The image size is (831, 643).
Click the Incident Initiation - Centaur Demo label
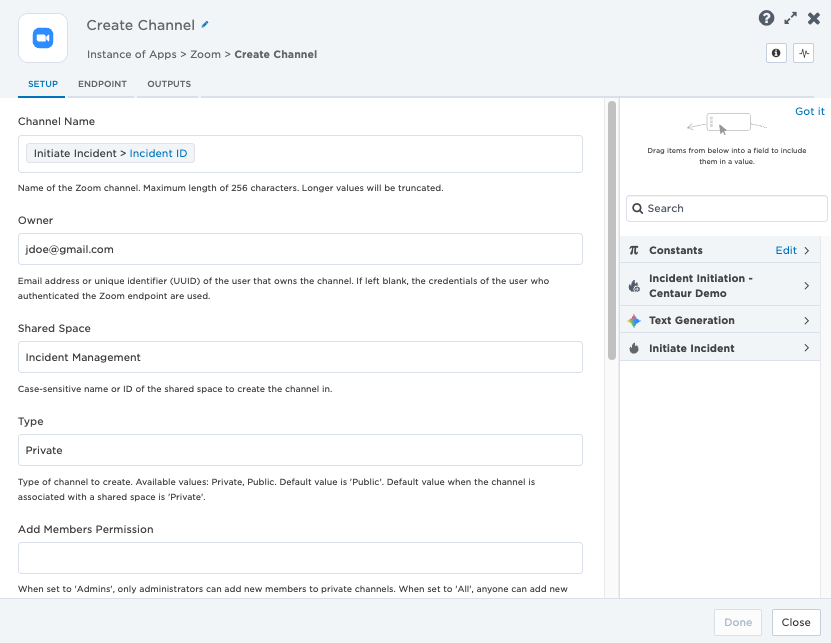click(x=701, y=286)
